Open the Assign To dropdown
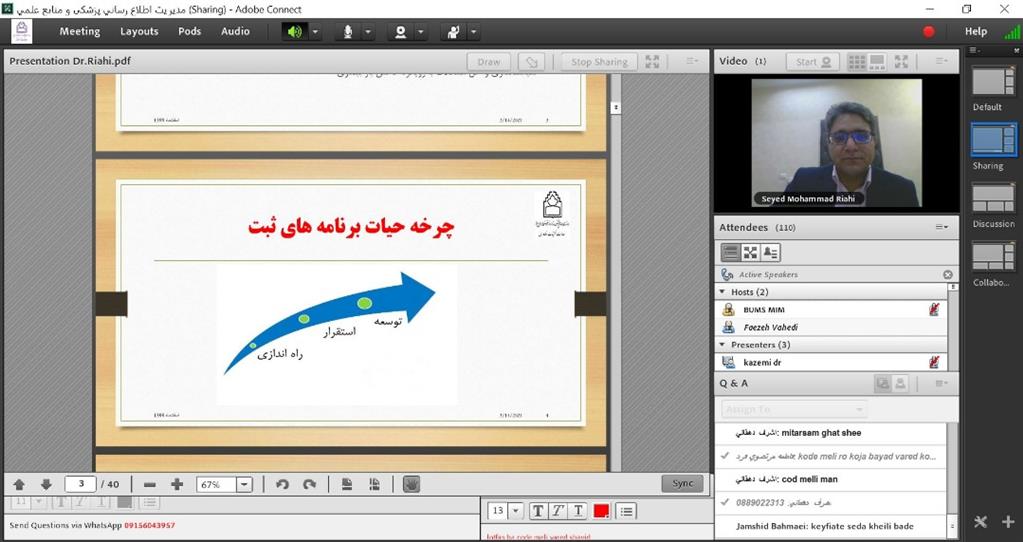 click(x=794, y=410)
